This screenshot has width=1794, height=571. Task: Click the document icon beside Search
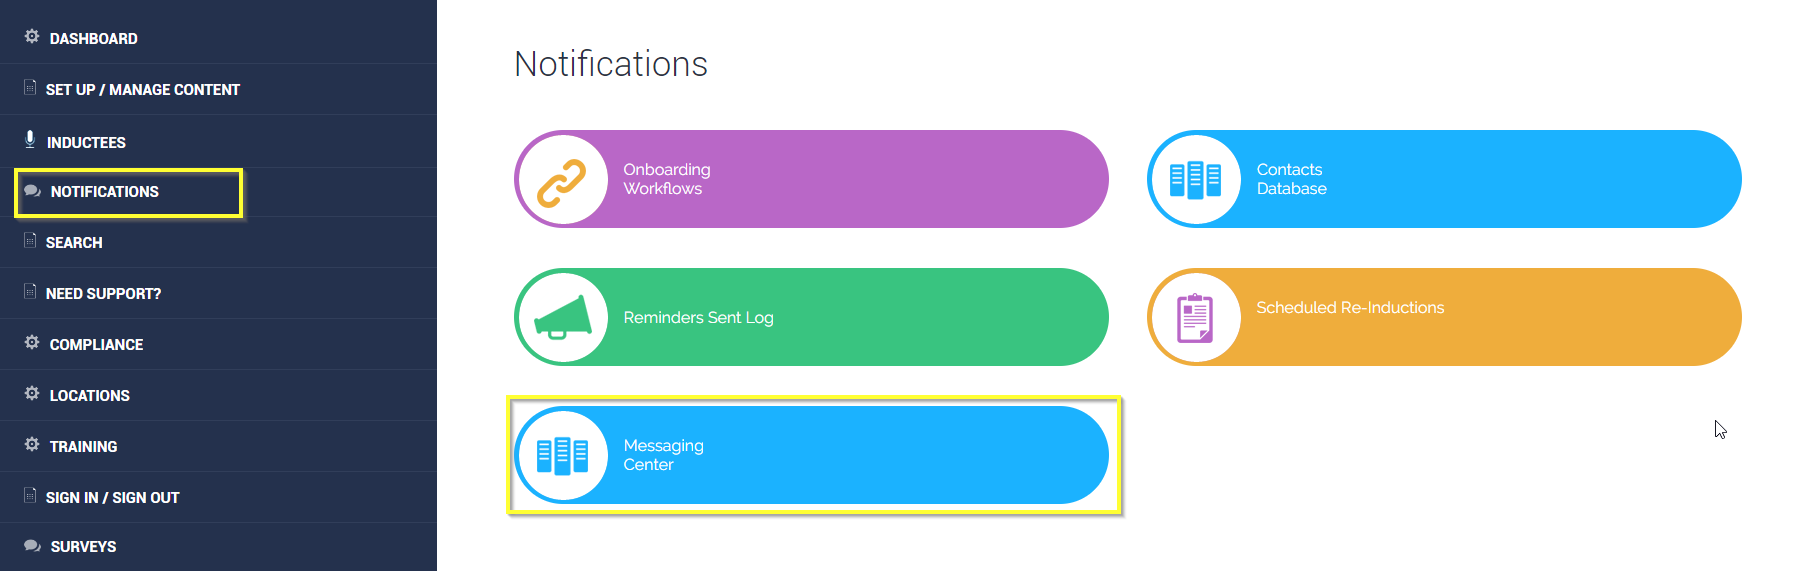tap(30, 241)
